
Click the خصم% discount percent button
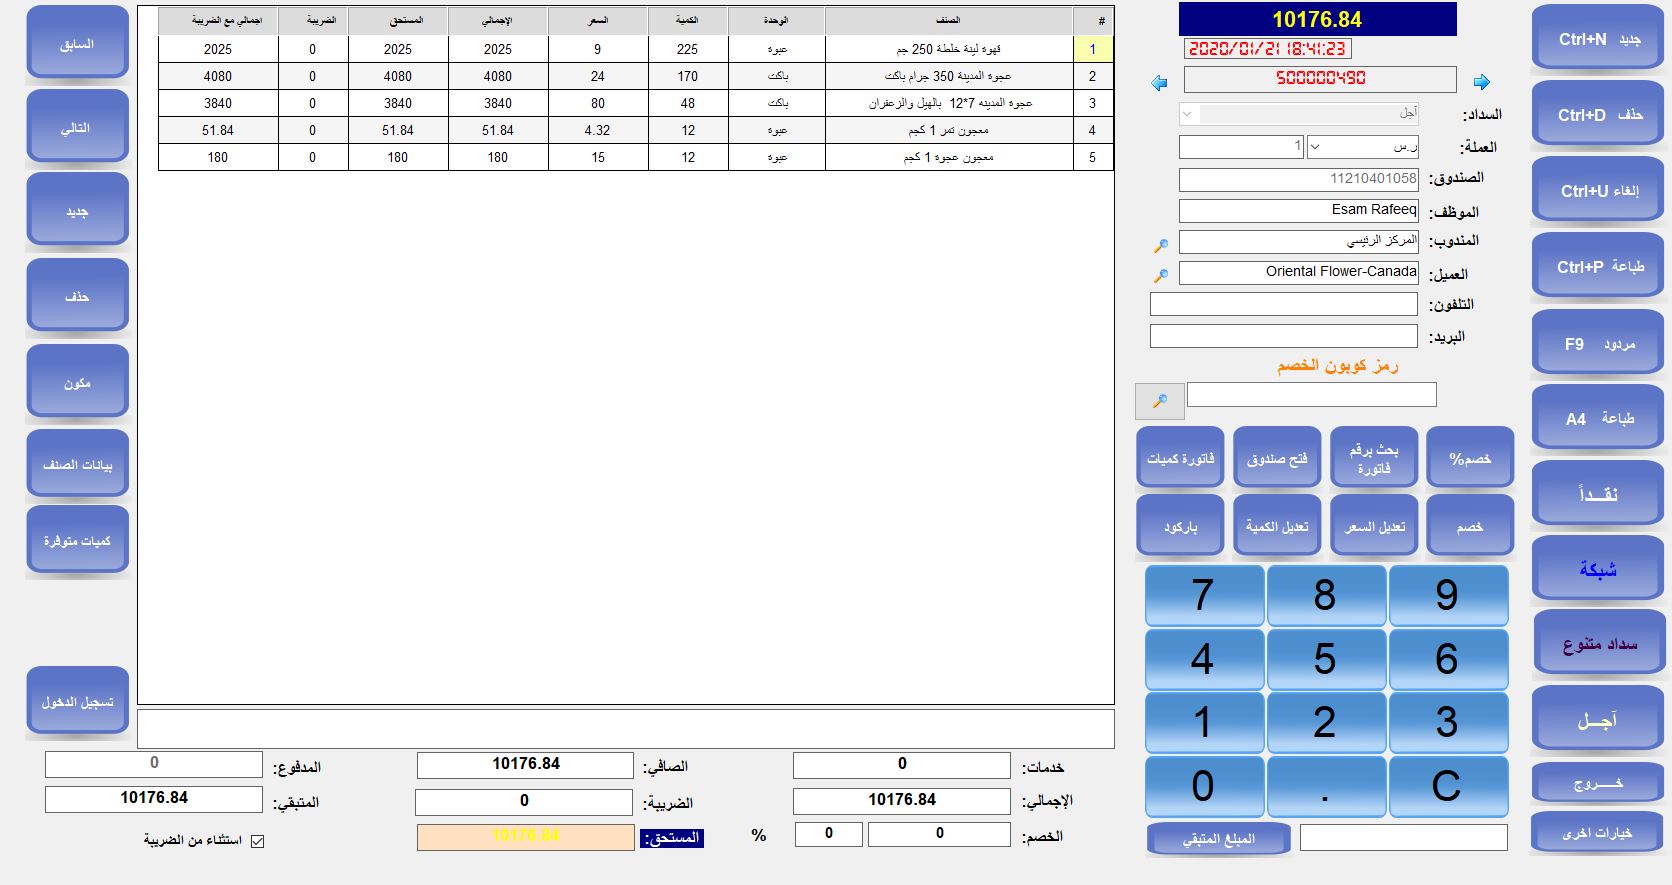[1469, 458]
